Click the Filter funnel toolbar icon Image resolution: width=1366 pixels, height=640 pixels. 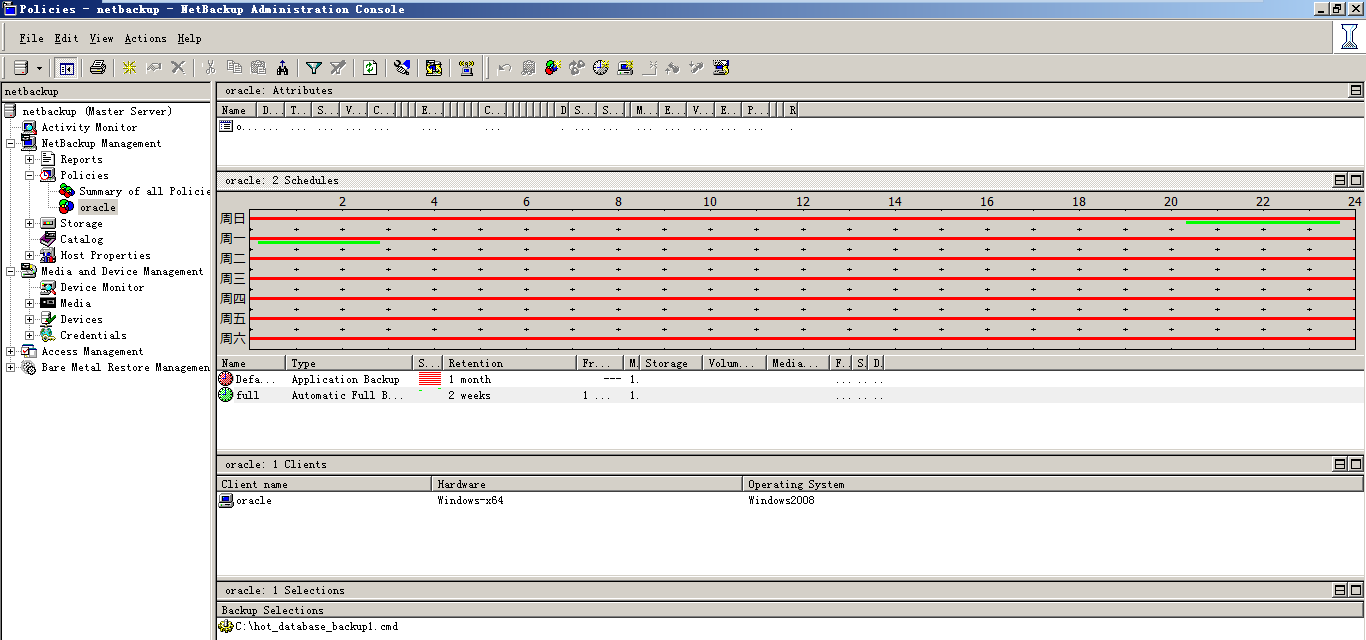point(314,68)
